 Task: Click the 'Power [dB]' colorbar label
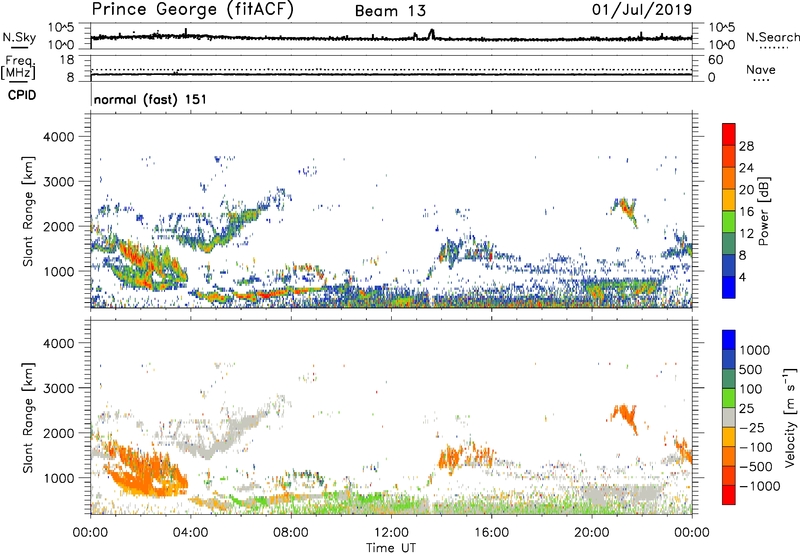764,211
